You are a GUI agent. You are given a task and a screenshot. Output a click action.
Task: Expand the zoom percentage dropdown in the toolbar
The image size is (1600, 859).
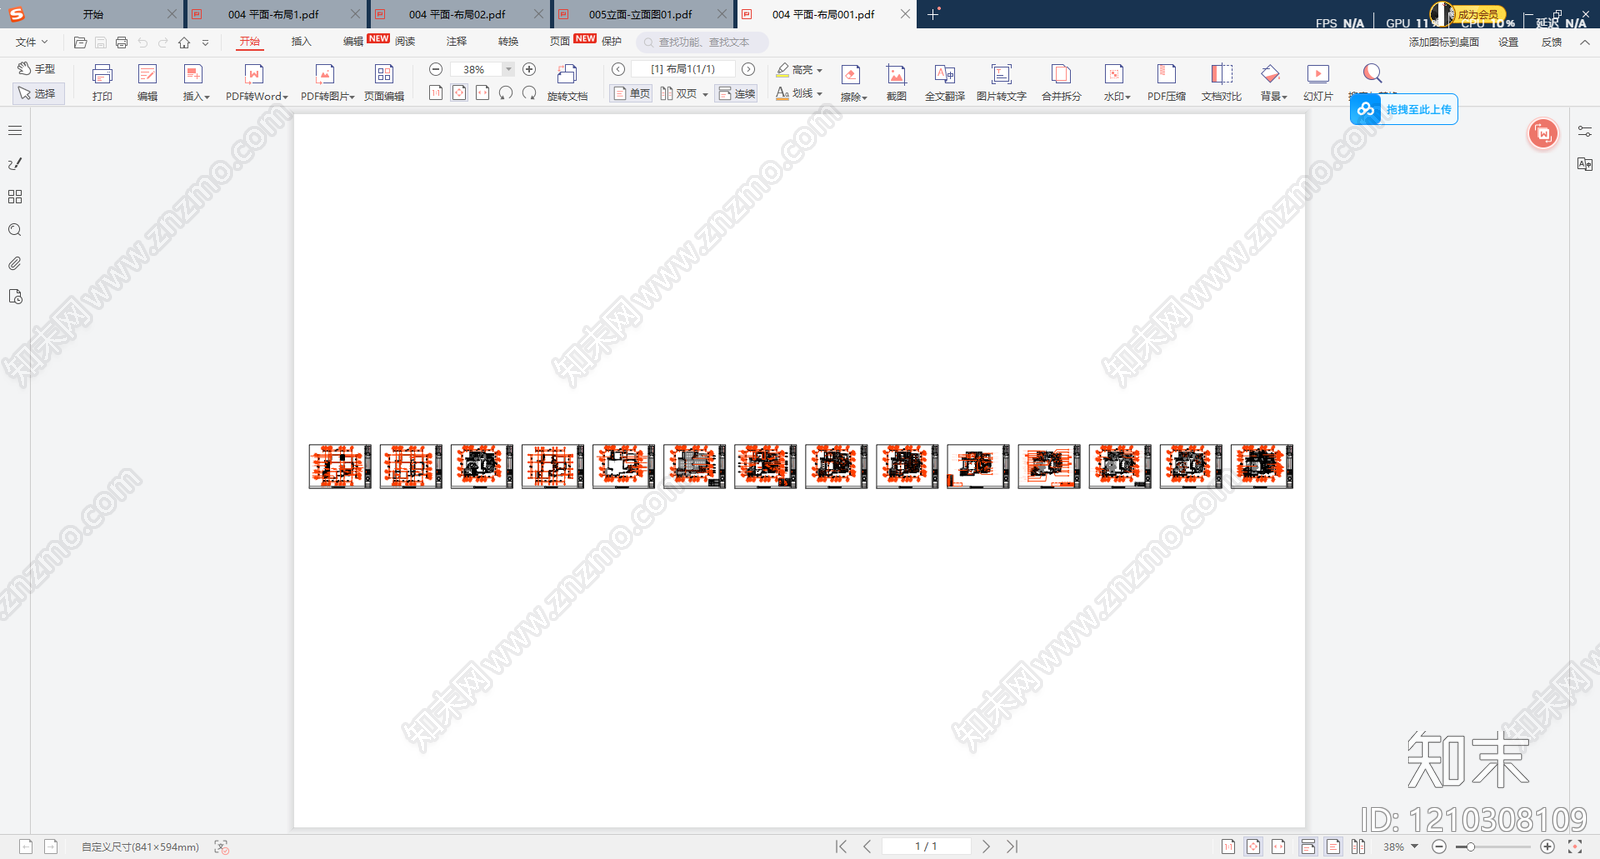(x=508, y=69)
